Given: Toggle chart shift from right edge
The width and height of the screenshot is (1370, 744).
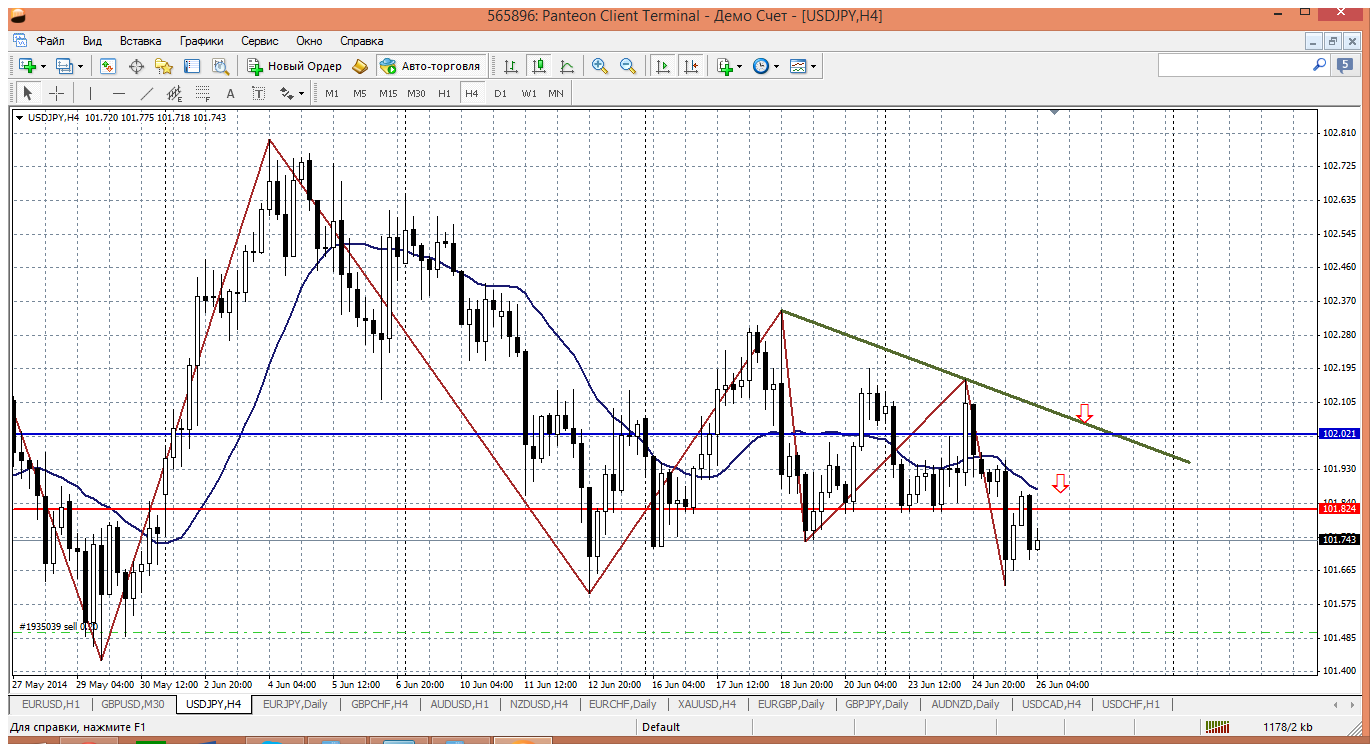Looking at the screenshot, I should 690,66.
